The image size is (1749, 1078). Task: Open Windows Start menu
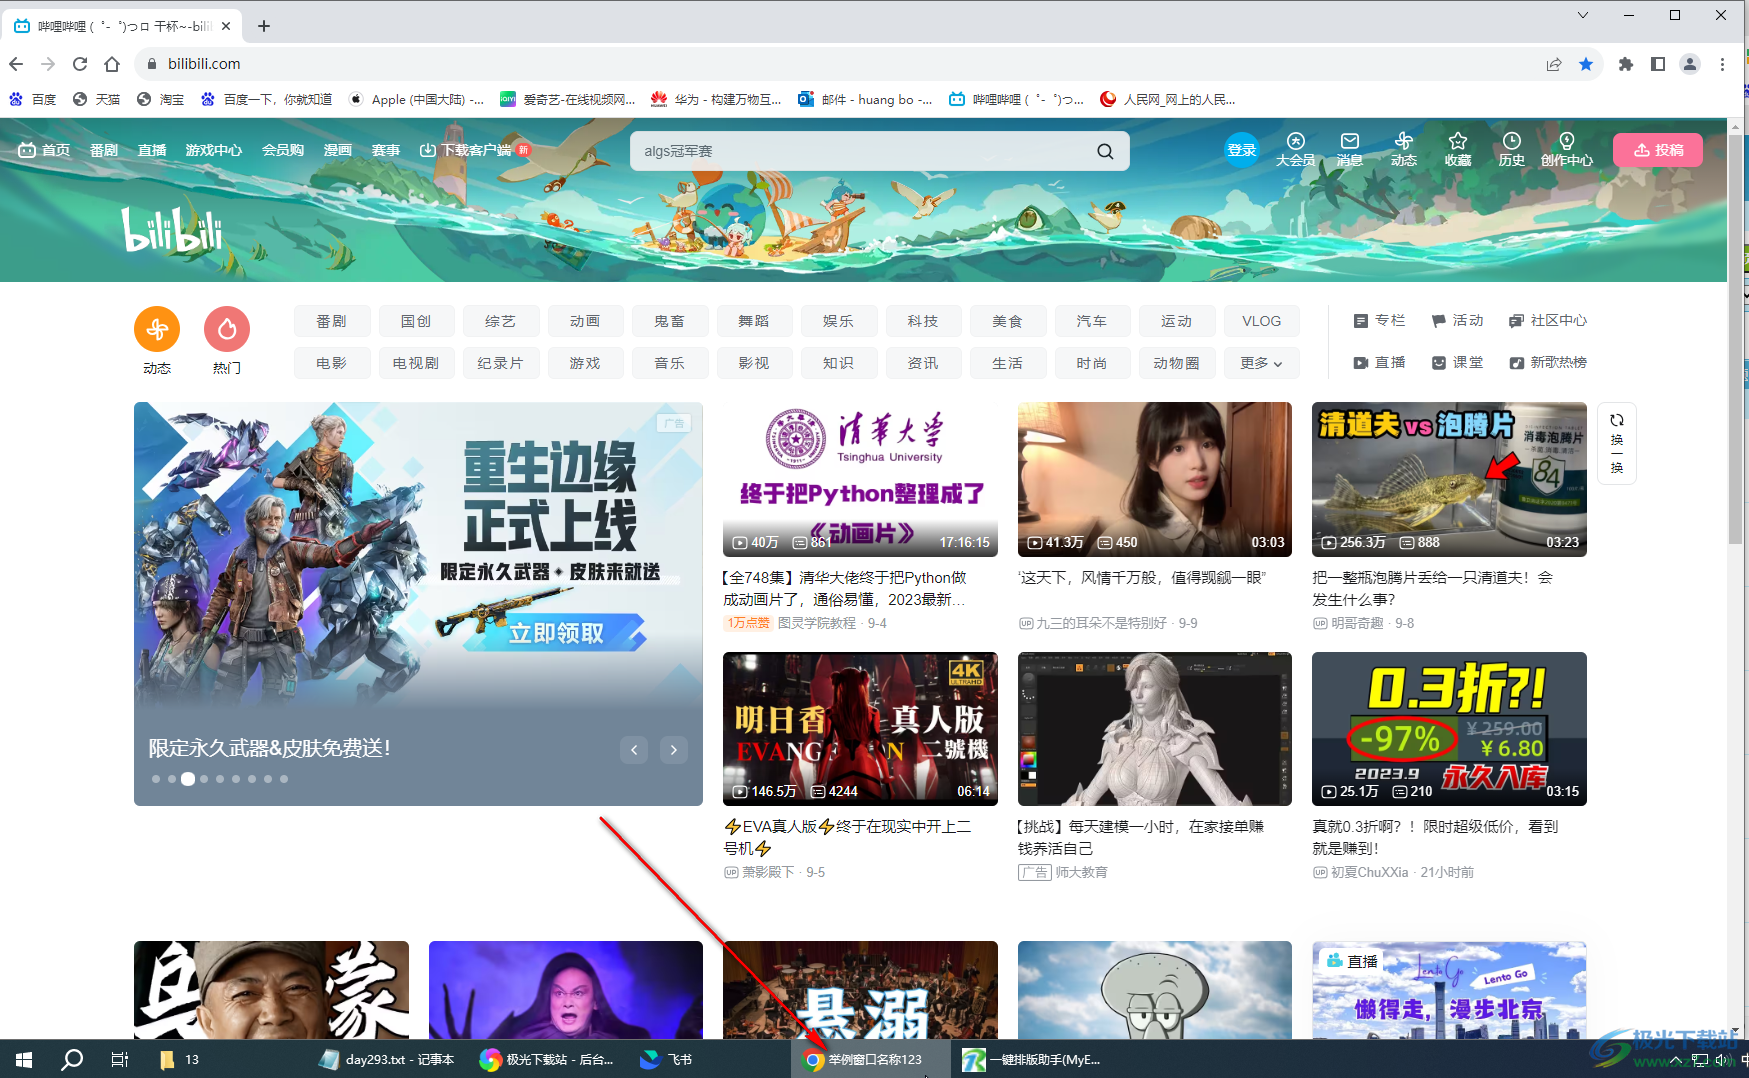(x=24, y=1059)
